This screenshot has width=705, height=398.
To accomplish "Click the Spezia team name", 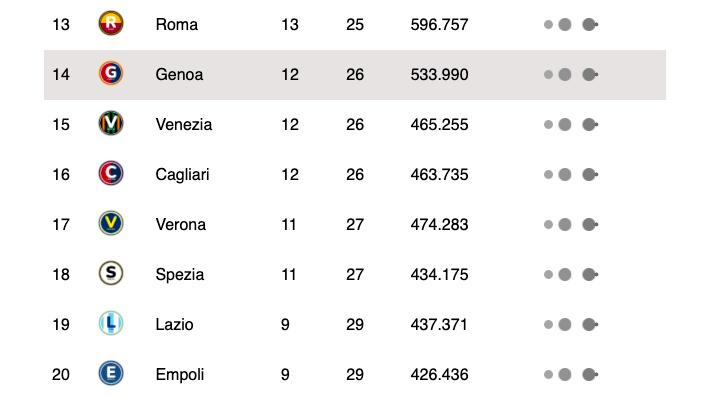I will 179,275.
